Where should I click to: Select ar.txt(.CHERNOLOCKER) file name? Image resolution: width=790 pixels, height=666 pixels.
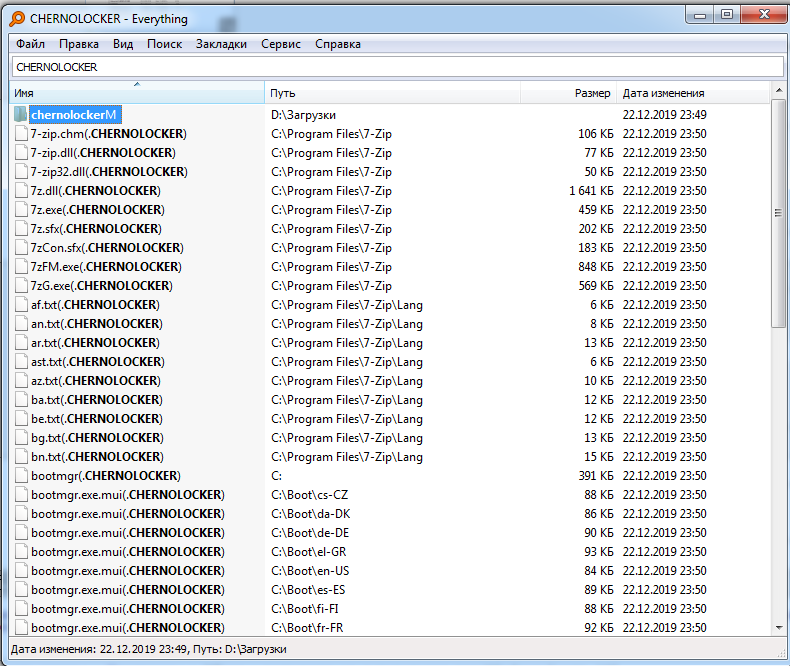pos(95,343)
